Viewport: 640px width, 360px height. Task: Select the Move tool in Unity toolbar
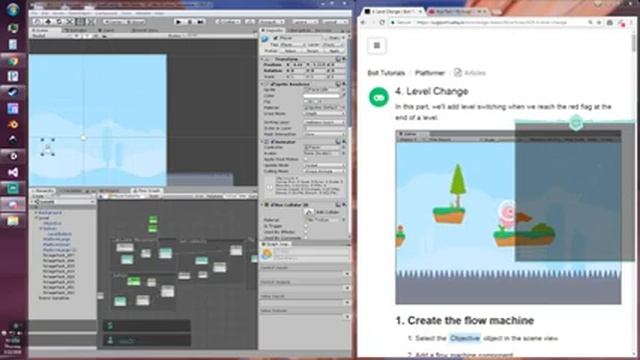pos(48,21)
